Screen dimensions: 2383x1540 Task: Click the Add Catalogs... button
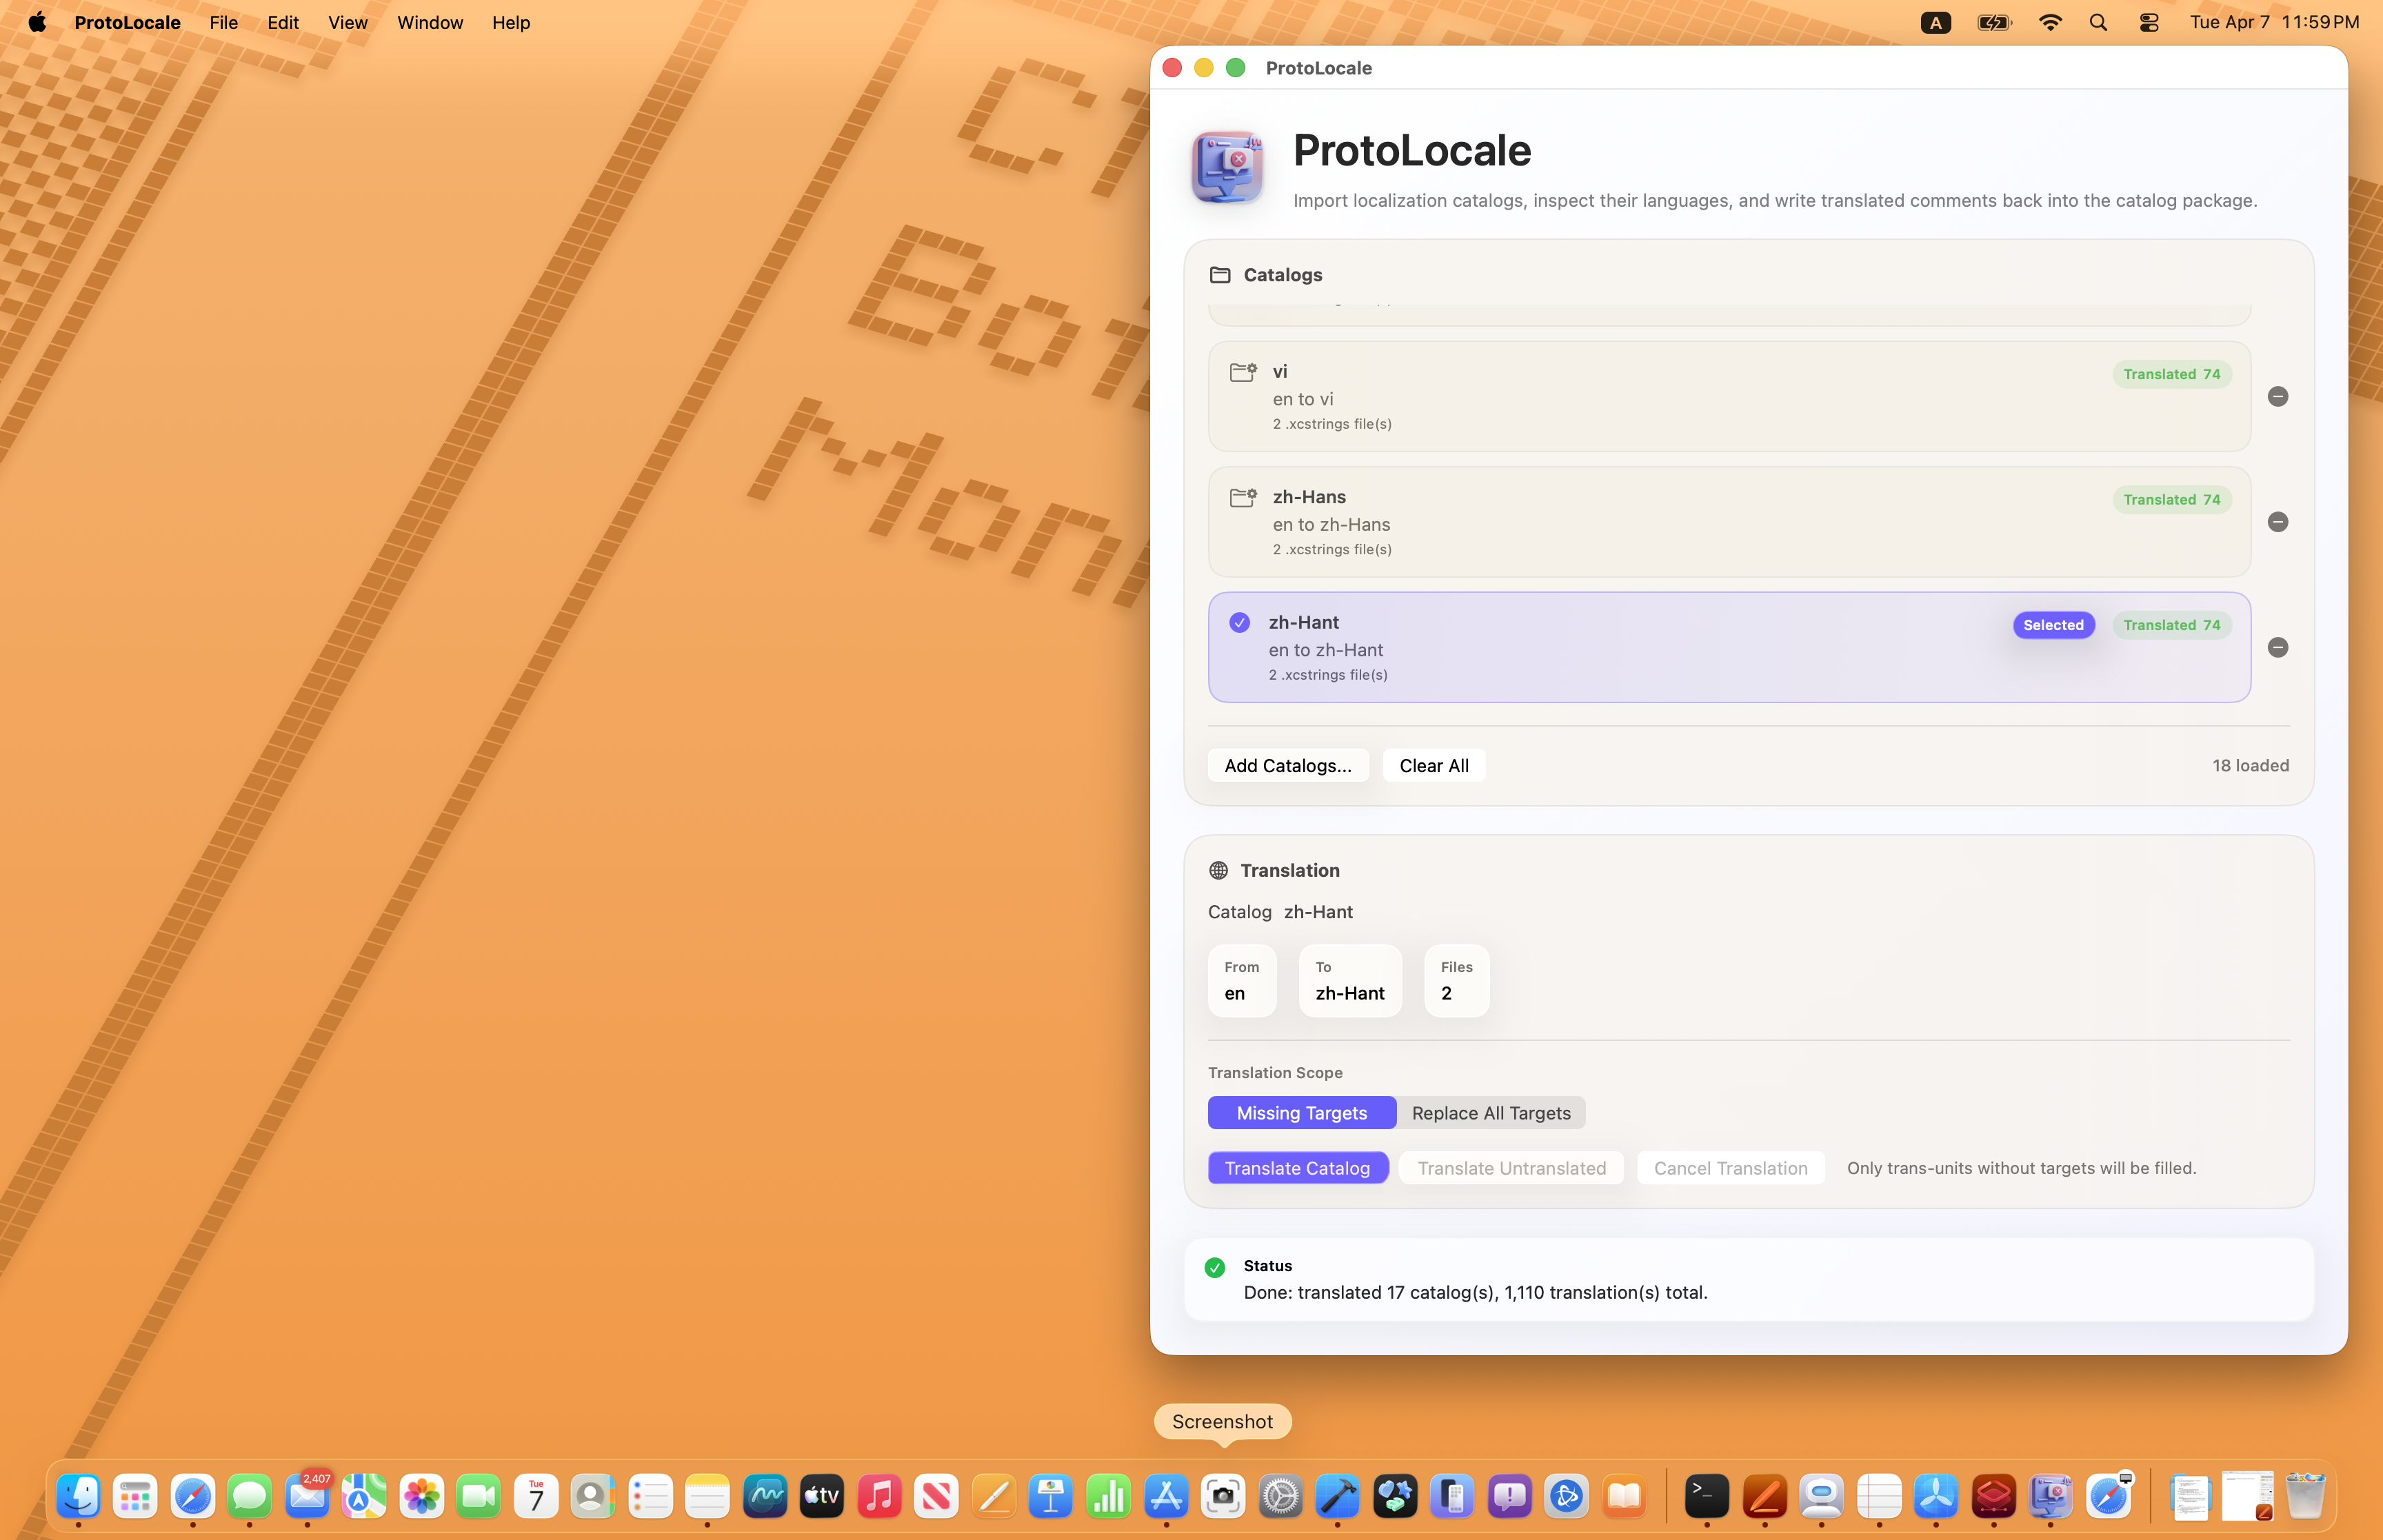click(x=1287, y=766)
